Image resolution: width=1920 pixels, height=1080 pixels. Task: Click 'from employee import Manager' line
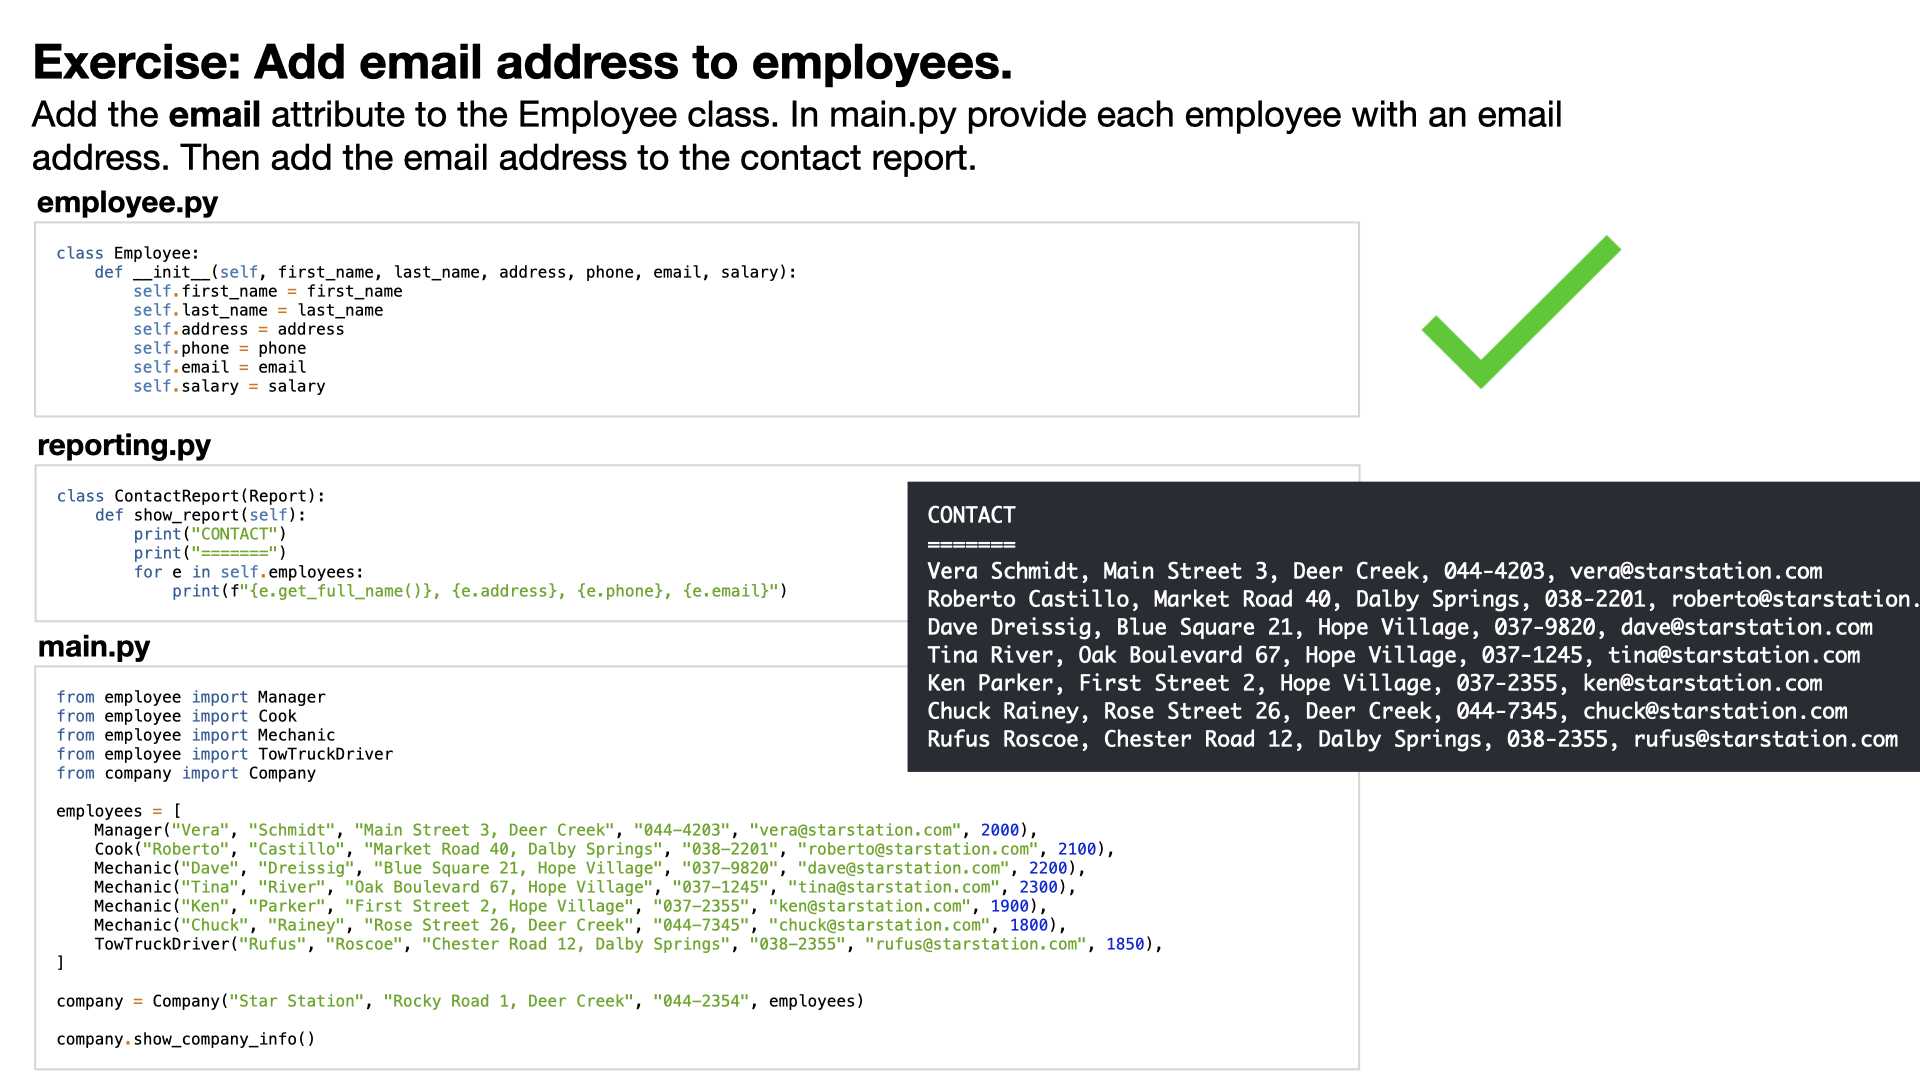click(x=191, y=698)
